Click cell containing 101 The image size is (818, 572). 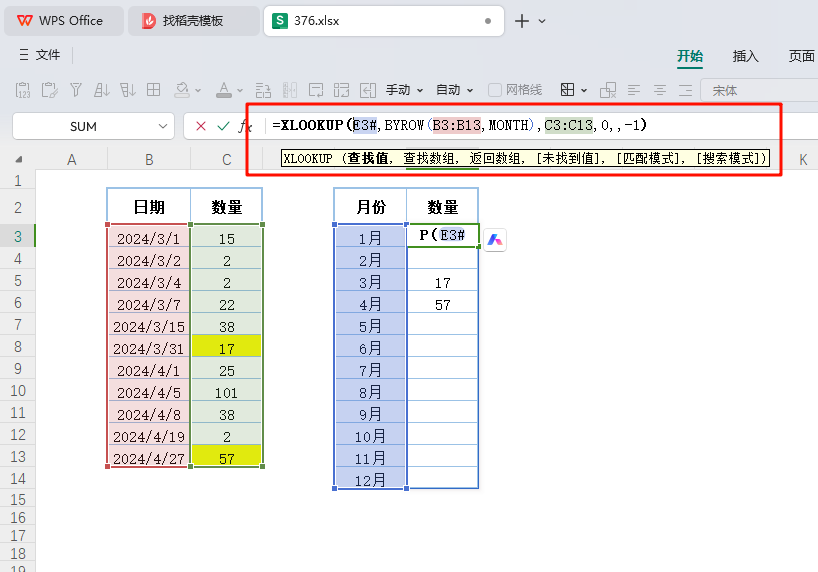tap(226, 392)
